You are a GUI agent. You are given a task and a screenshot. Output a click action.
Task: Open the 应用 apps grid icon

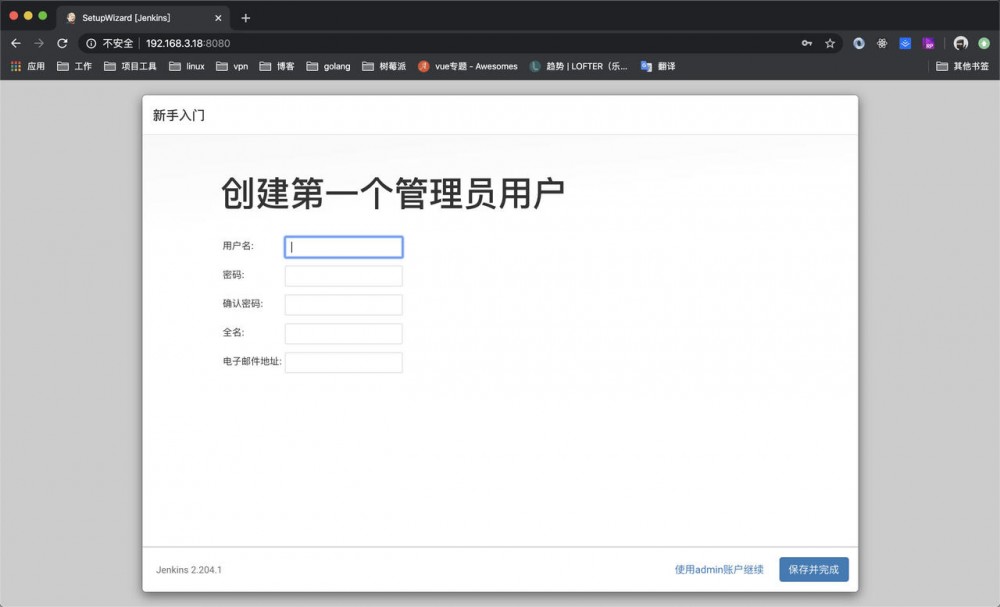pos(16,66)
